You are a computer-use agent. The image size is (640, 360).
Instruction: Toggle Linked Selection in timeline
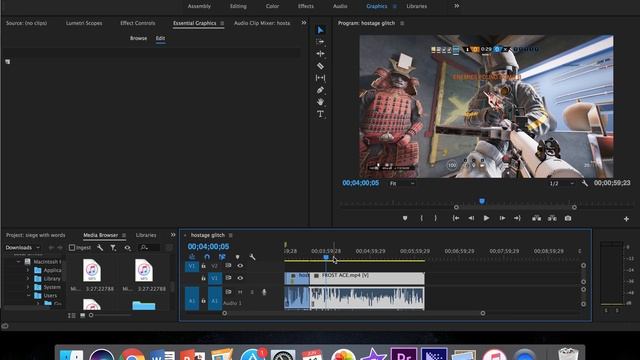point(222,257)
